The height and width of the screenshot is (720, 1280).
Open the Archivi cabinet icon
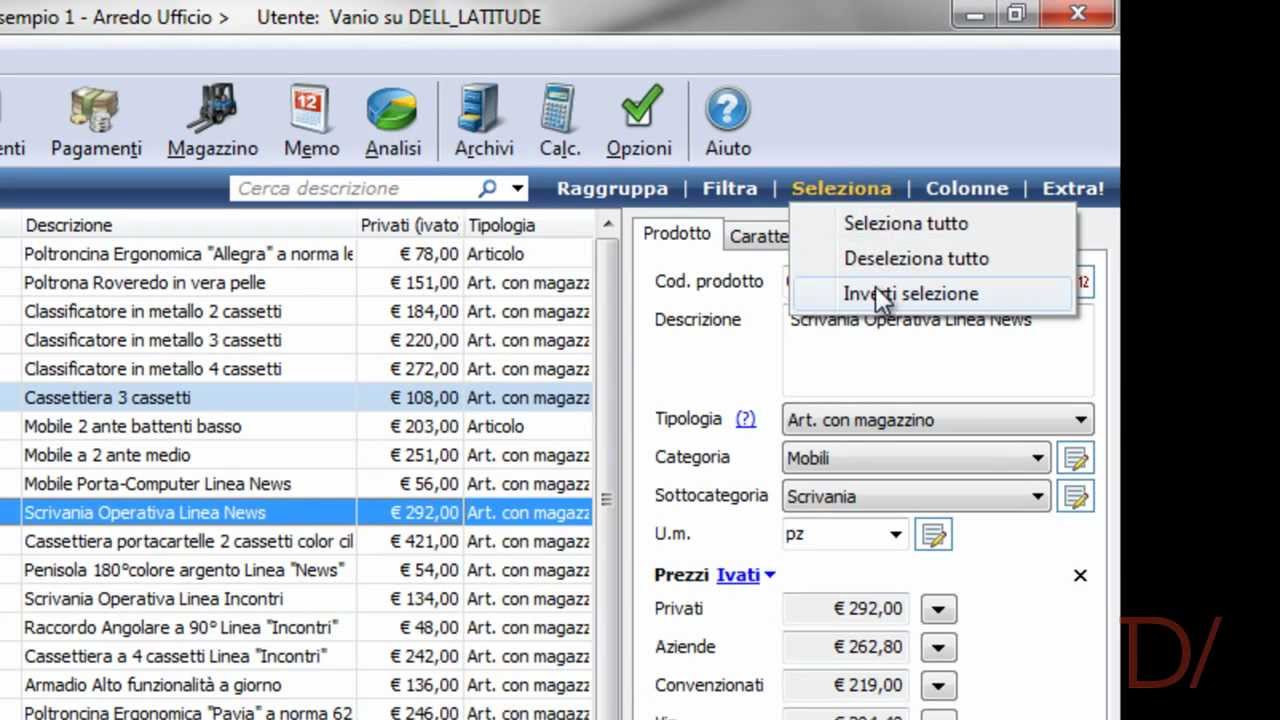click(x=483, y=121)
